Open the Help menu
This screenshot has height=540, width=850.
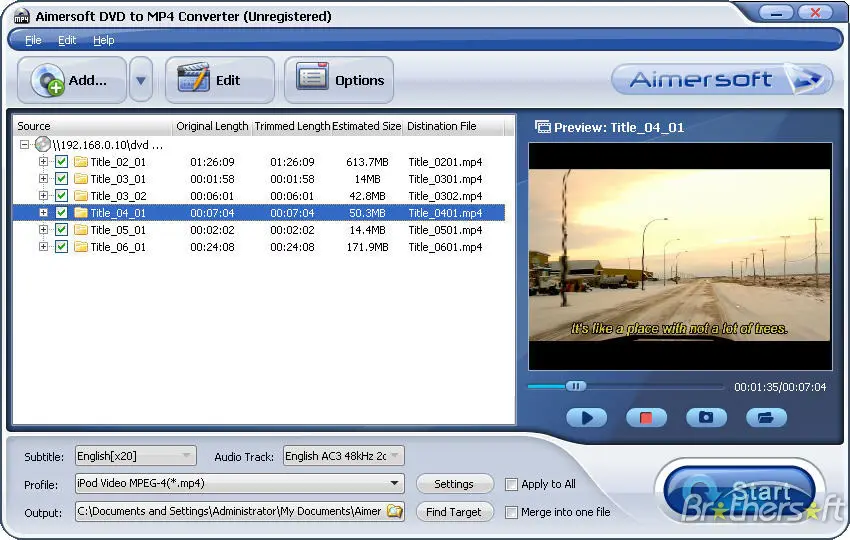coord(104,40)
